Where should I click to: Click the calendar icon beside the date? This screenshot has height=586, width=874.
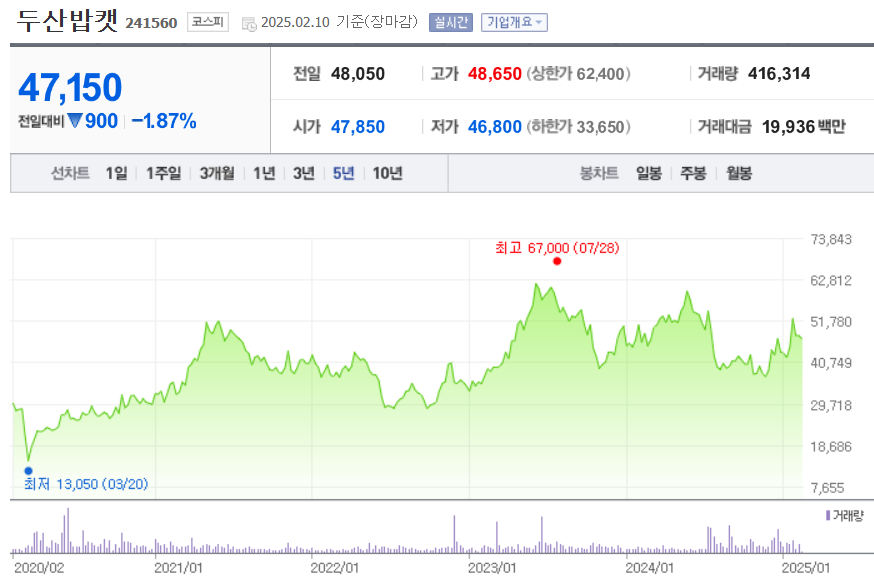pyautogui.click(x=249, y=23)
